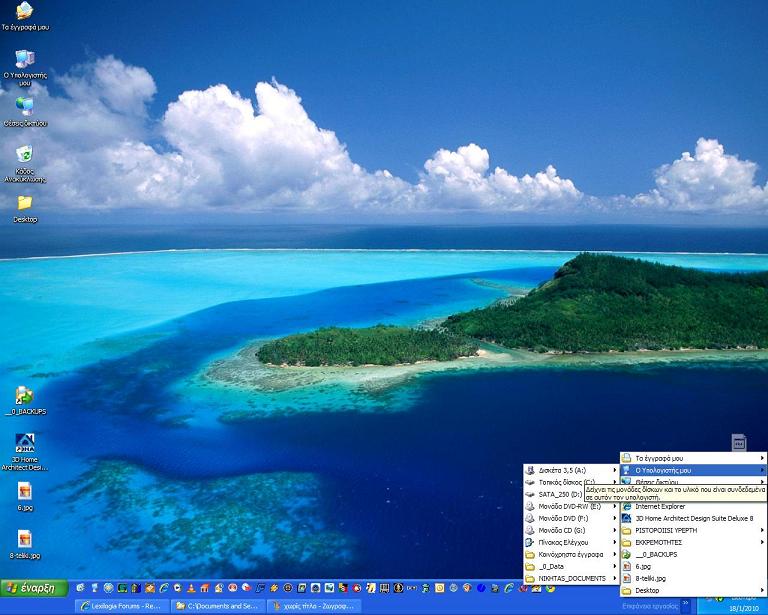
Task: Open the __0_BACKUPS entry in the popup menu
Action: click(694, 554)
